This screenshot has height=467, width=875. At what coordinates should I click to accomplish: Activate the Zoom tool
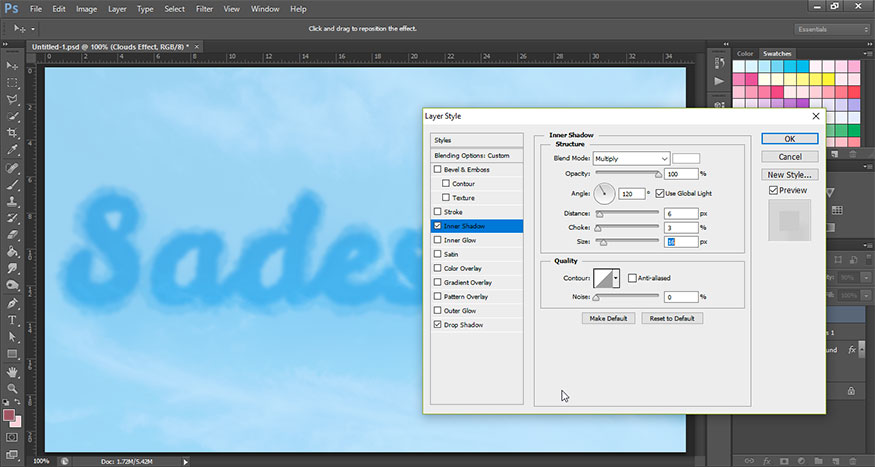click(13, 388)
